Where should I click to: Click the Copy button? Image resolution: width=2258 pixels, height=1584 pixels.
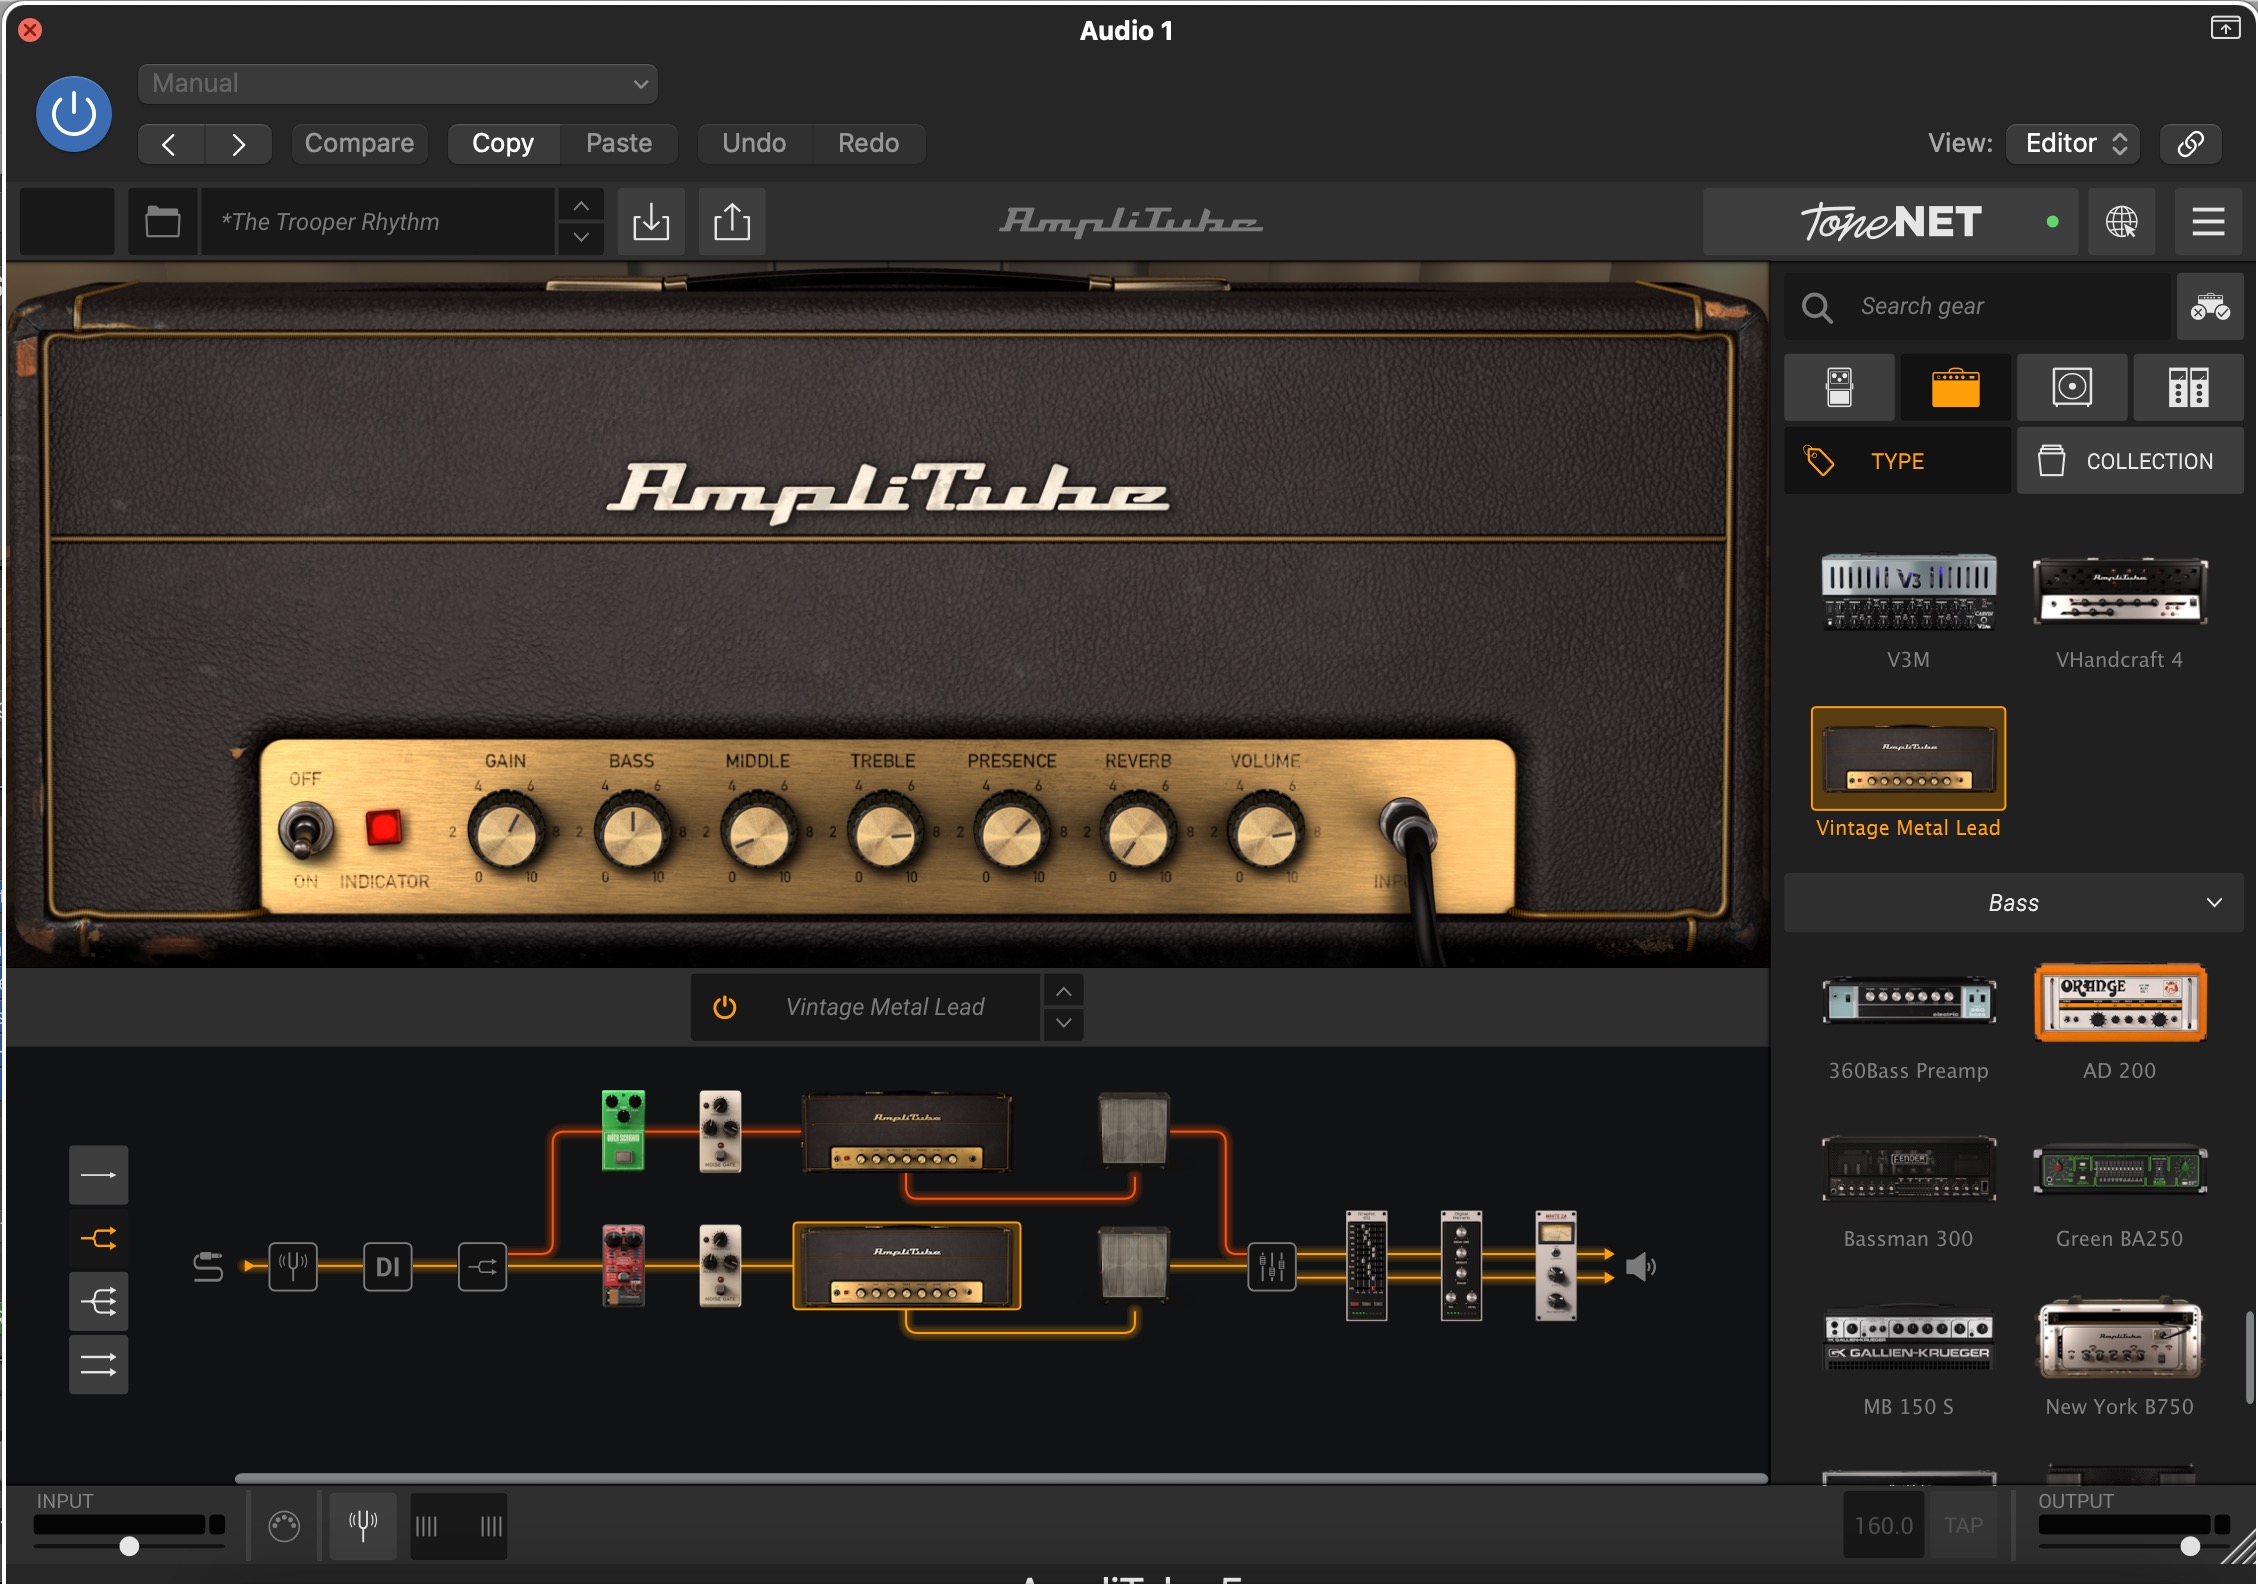point(503,143)
